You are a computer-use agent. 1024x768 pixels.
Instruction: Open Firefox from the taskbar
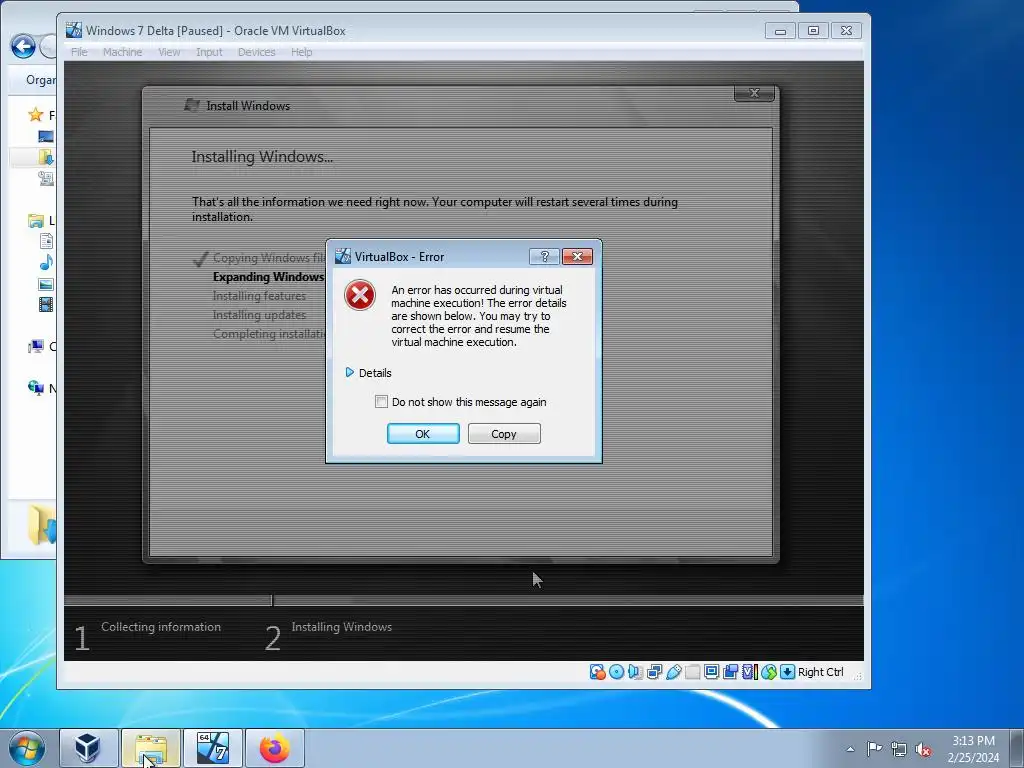[275, 748]
